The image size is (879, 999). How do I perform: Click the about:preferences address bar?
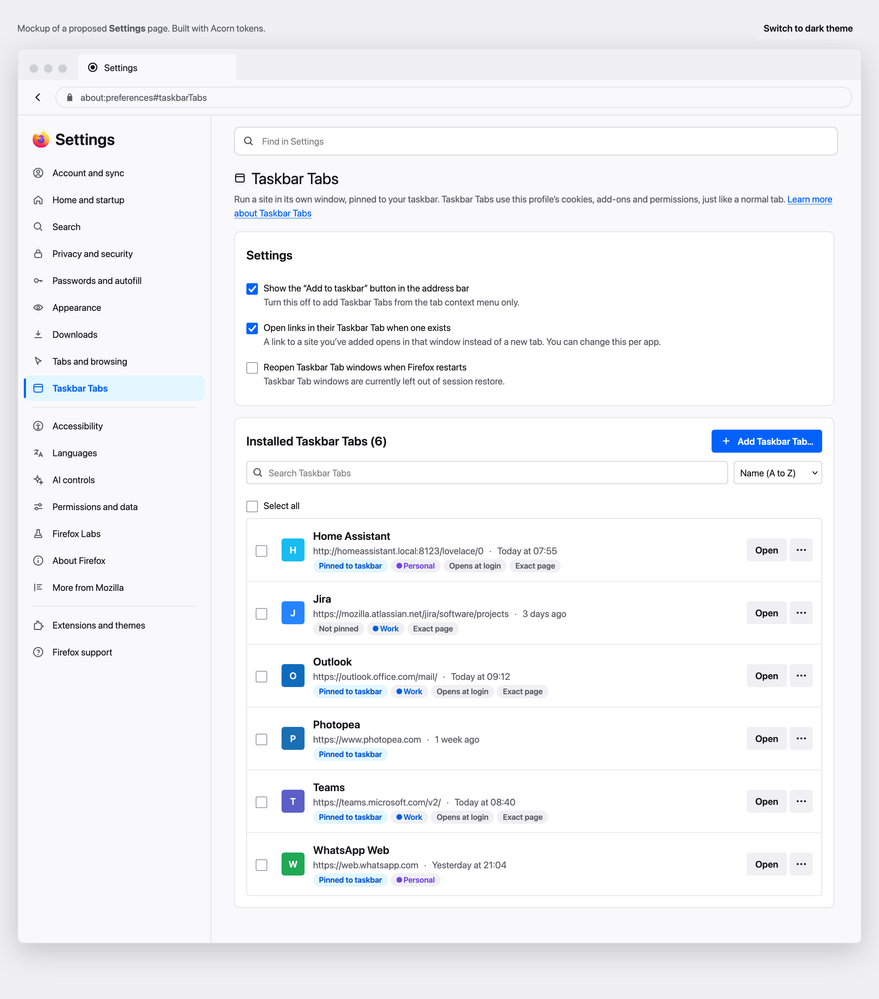click(x=454, y=97)
